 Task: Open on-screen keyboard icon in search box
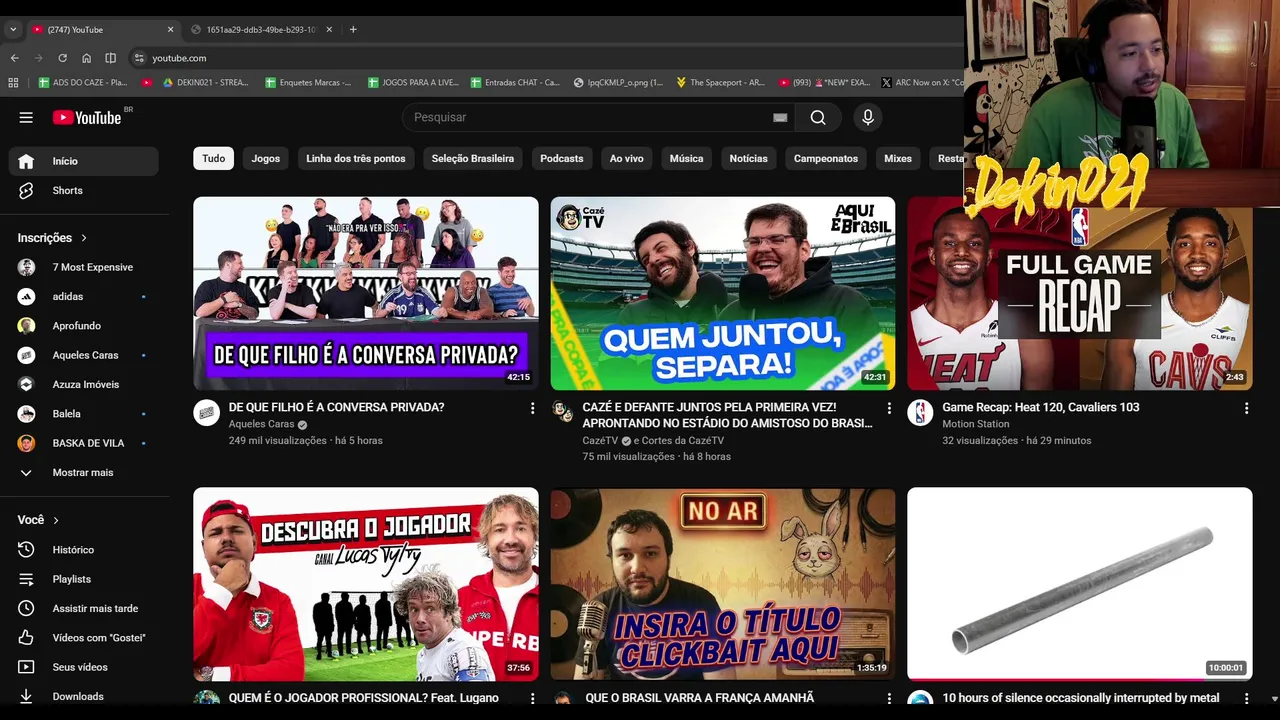click(780, 117)
